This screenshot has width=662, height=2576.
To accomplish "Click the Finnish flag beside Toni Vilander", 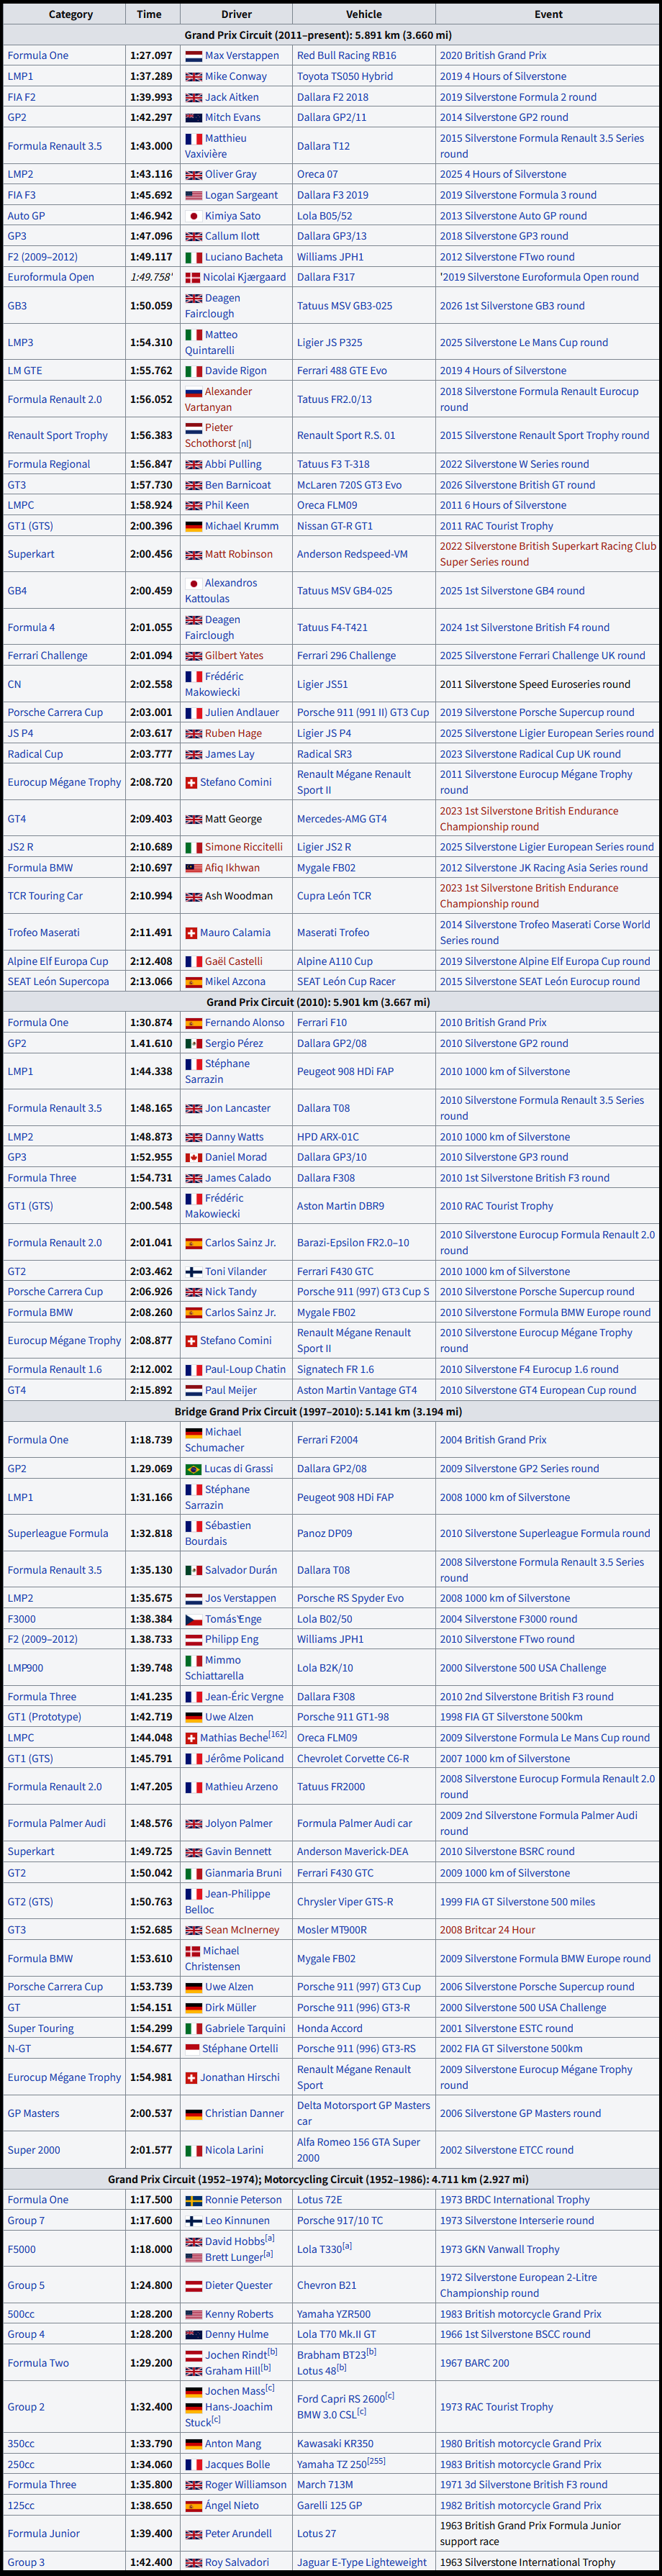I will click(193, 1272).
